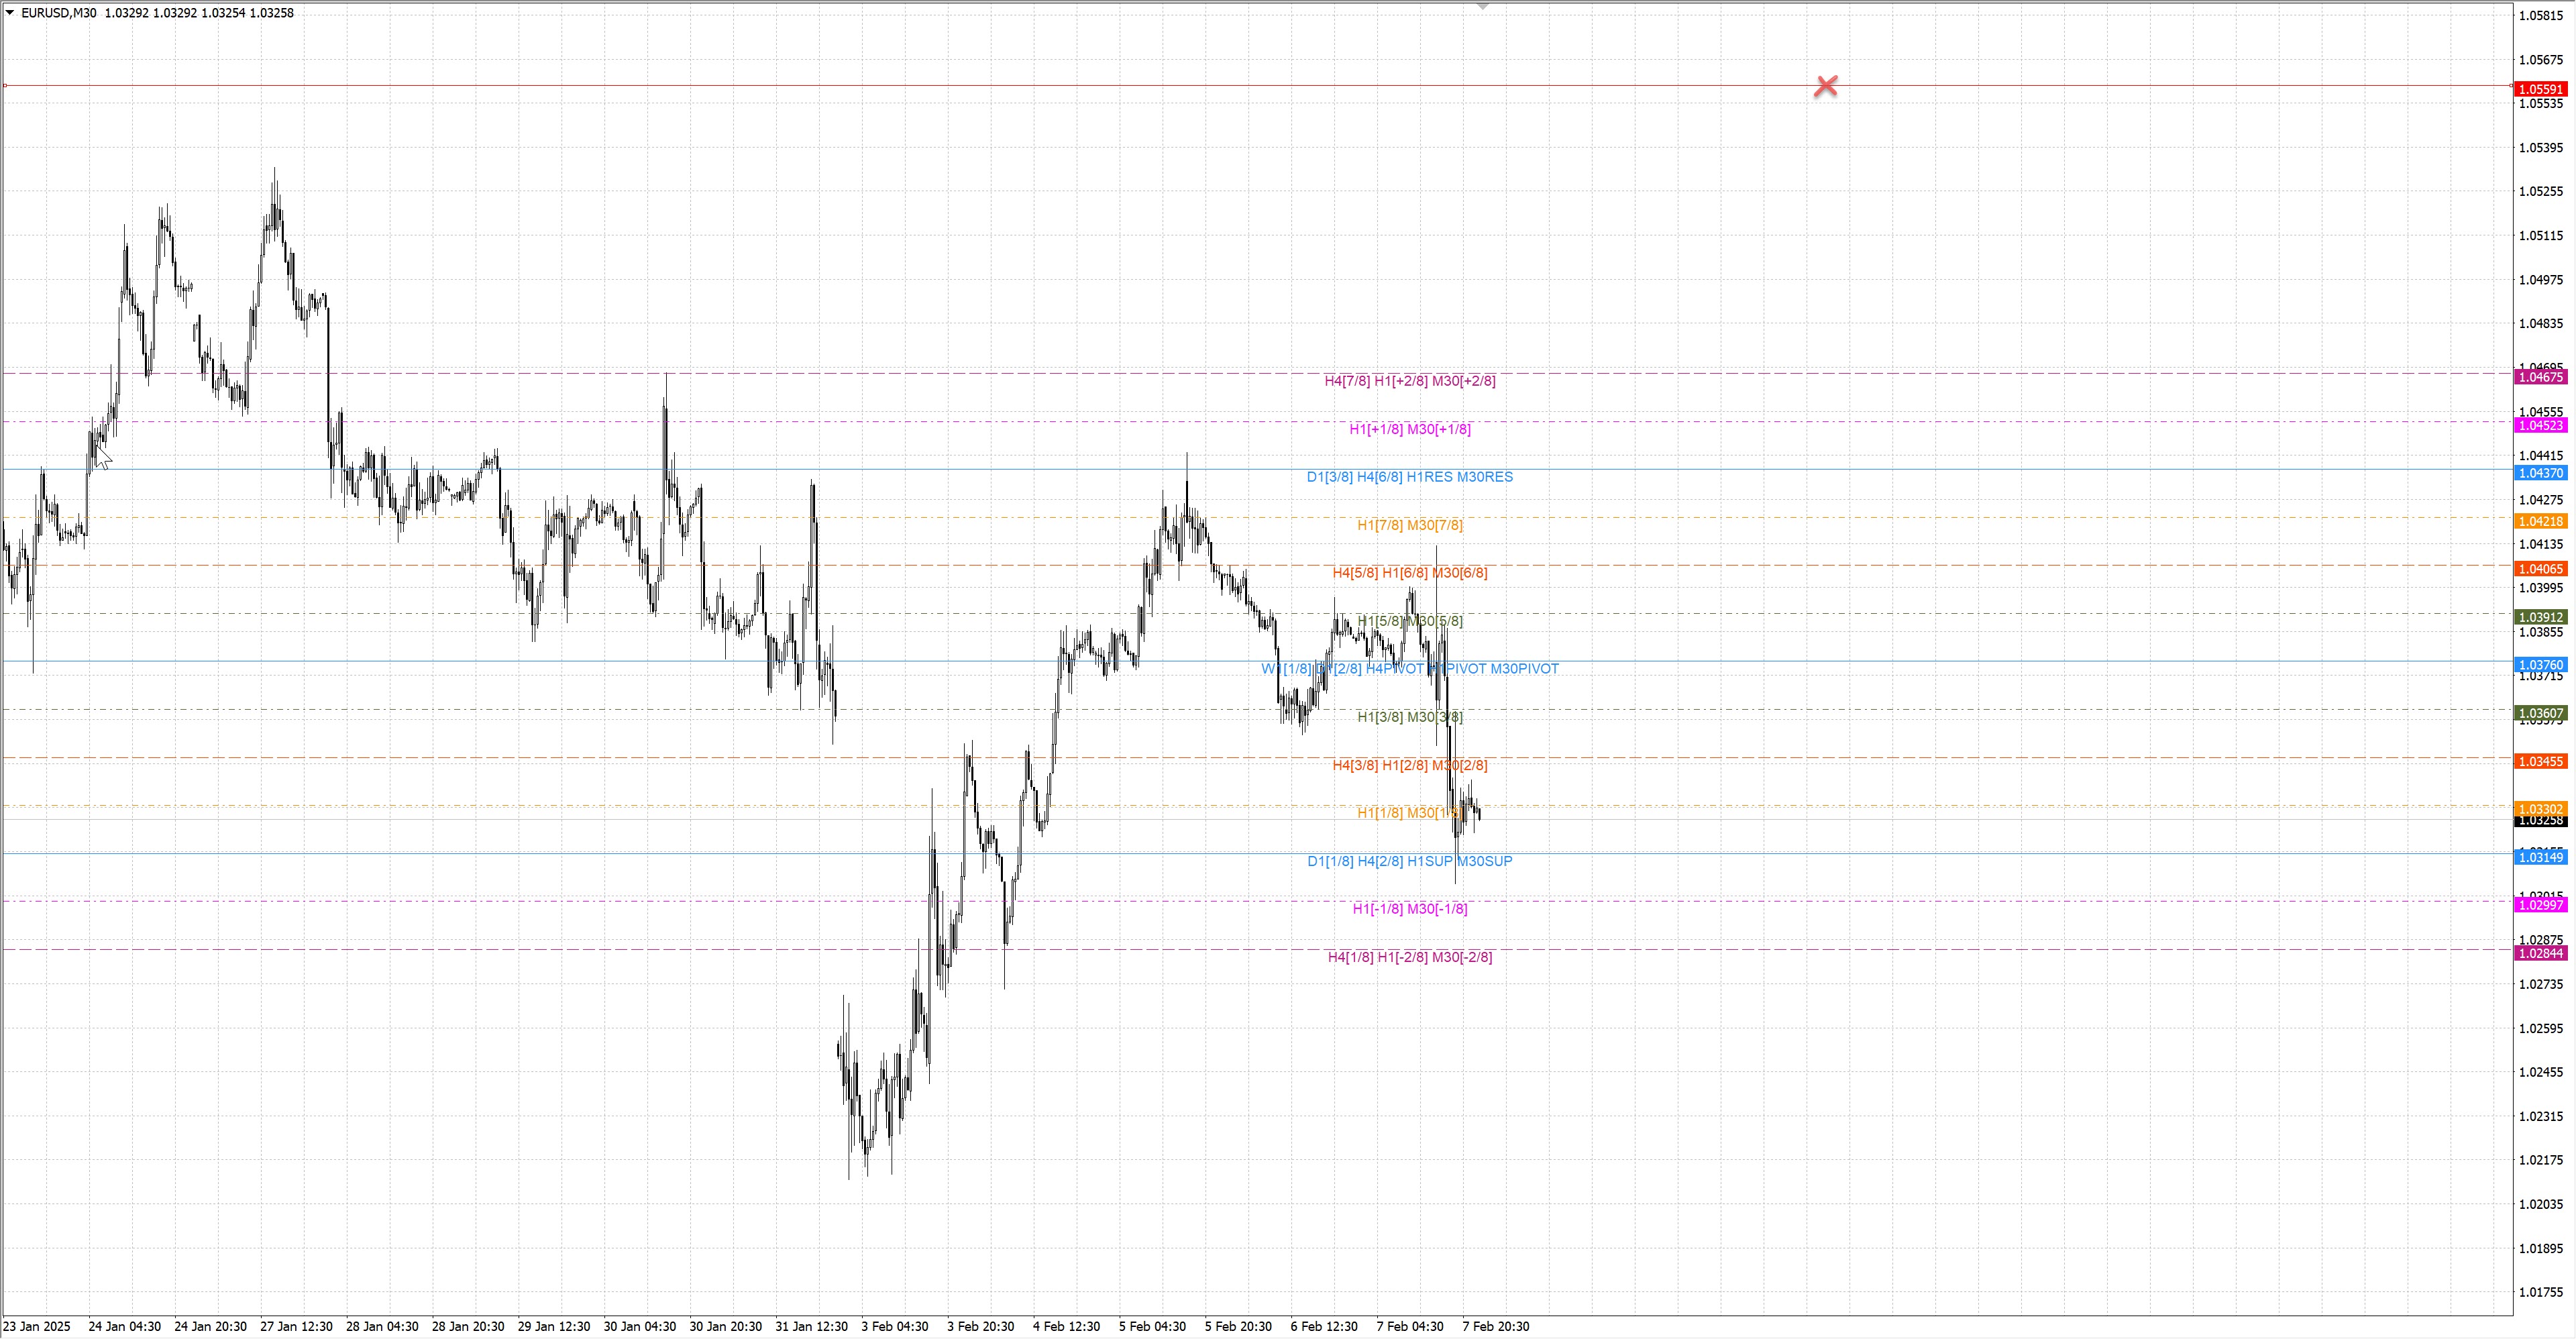Select the magenta 1.02997 price label
Viewport: 2576px width, 1339px height.
2540,905
